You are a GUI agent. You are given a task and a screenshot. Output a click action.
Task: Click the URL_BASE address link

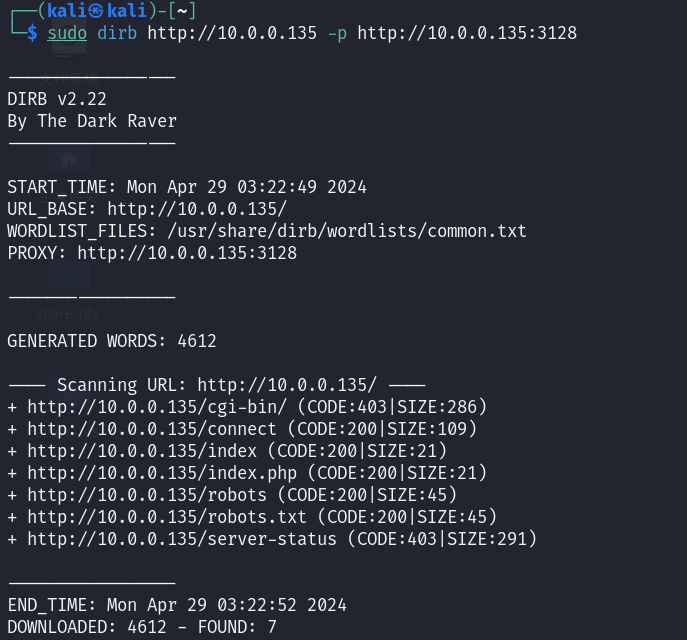pyautogui.click(x=197, y=209)
